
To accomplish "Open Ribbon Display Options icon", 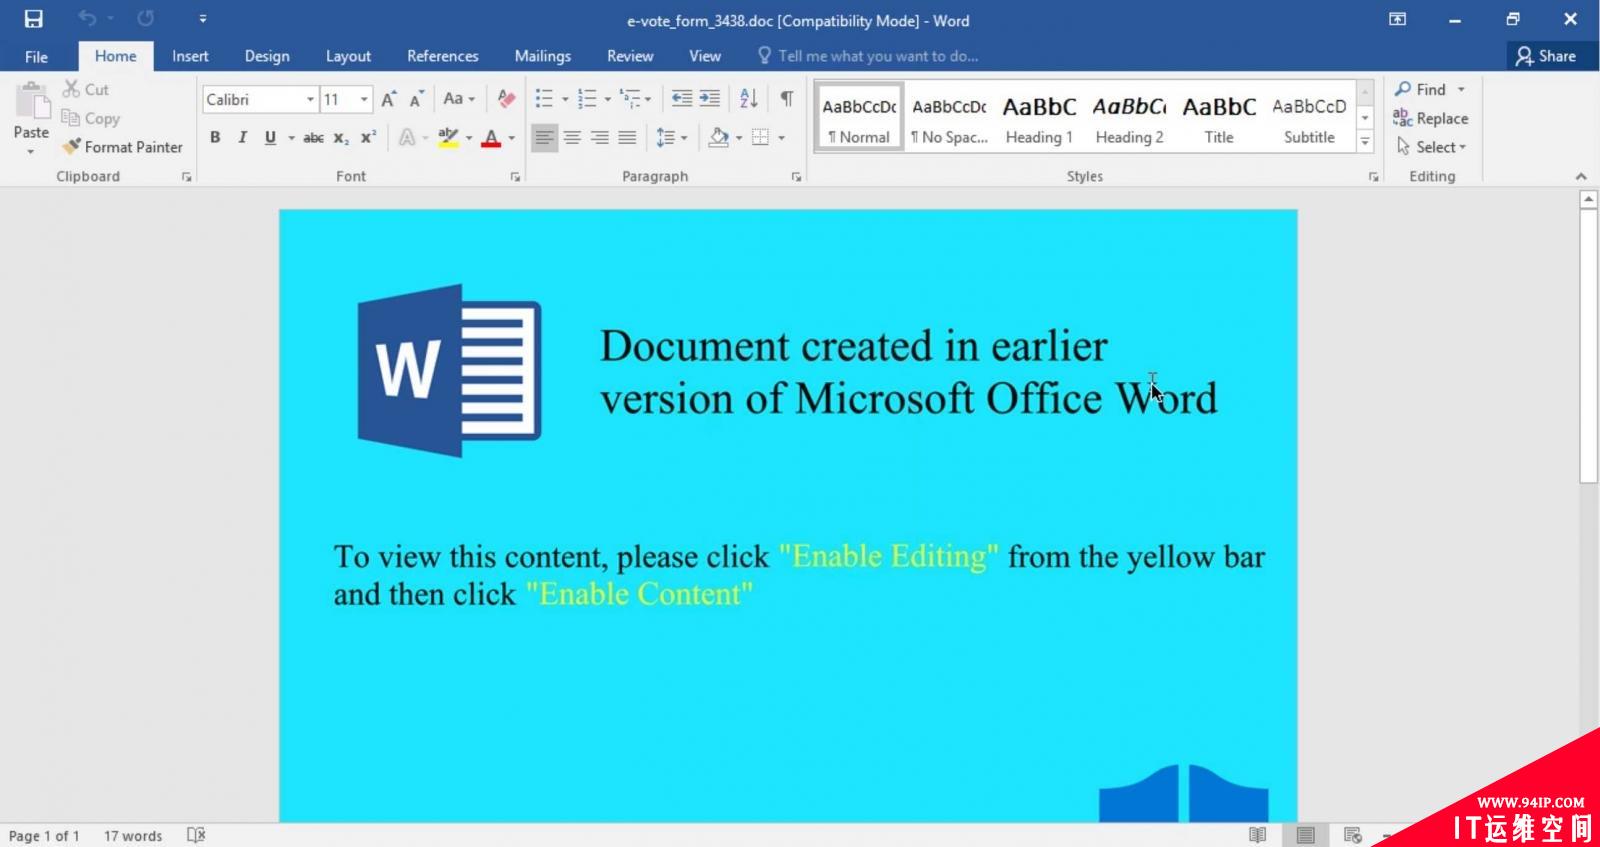I will pos(1398,19).
